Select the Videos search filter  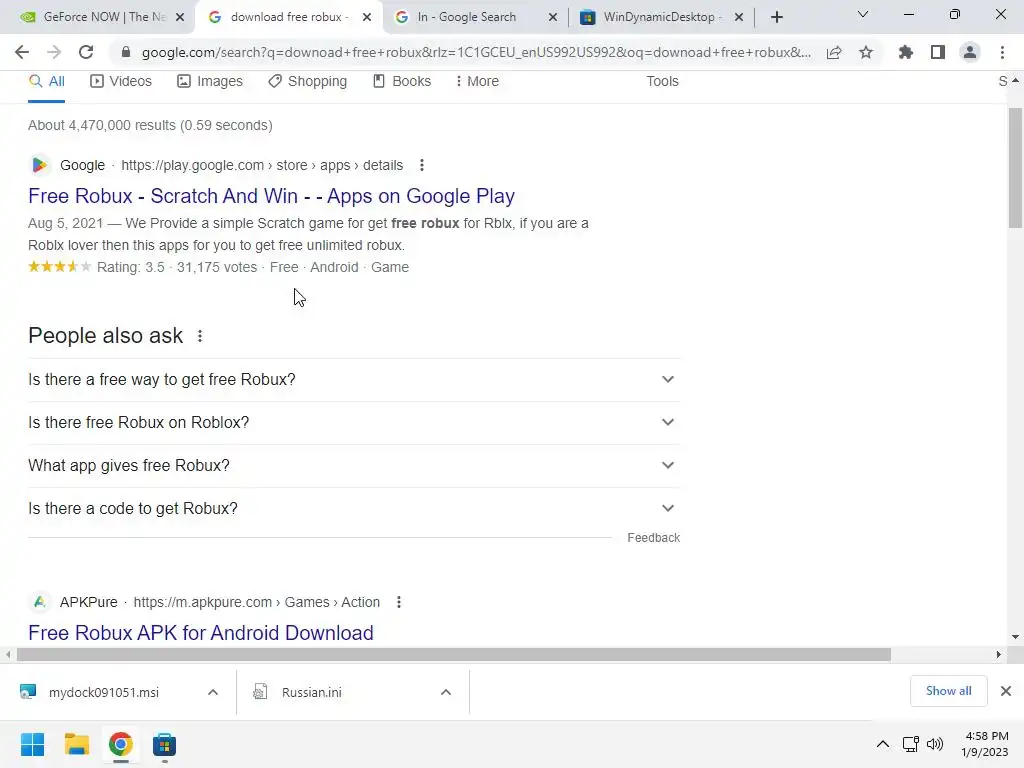[x=121, y=81]
